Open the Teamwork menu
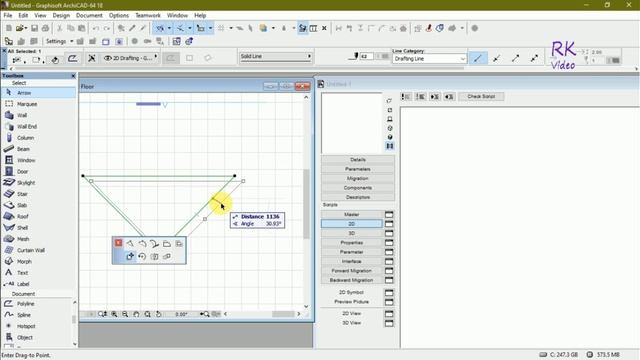The image size is (640, 360). pos(148,15)
